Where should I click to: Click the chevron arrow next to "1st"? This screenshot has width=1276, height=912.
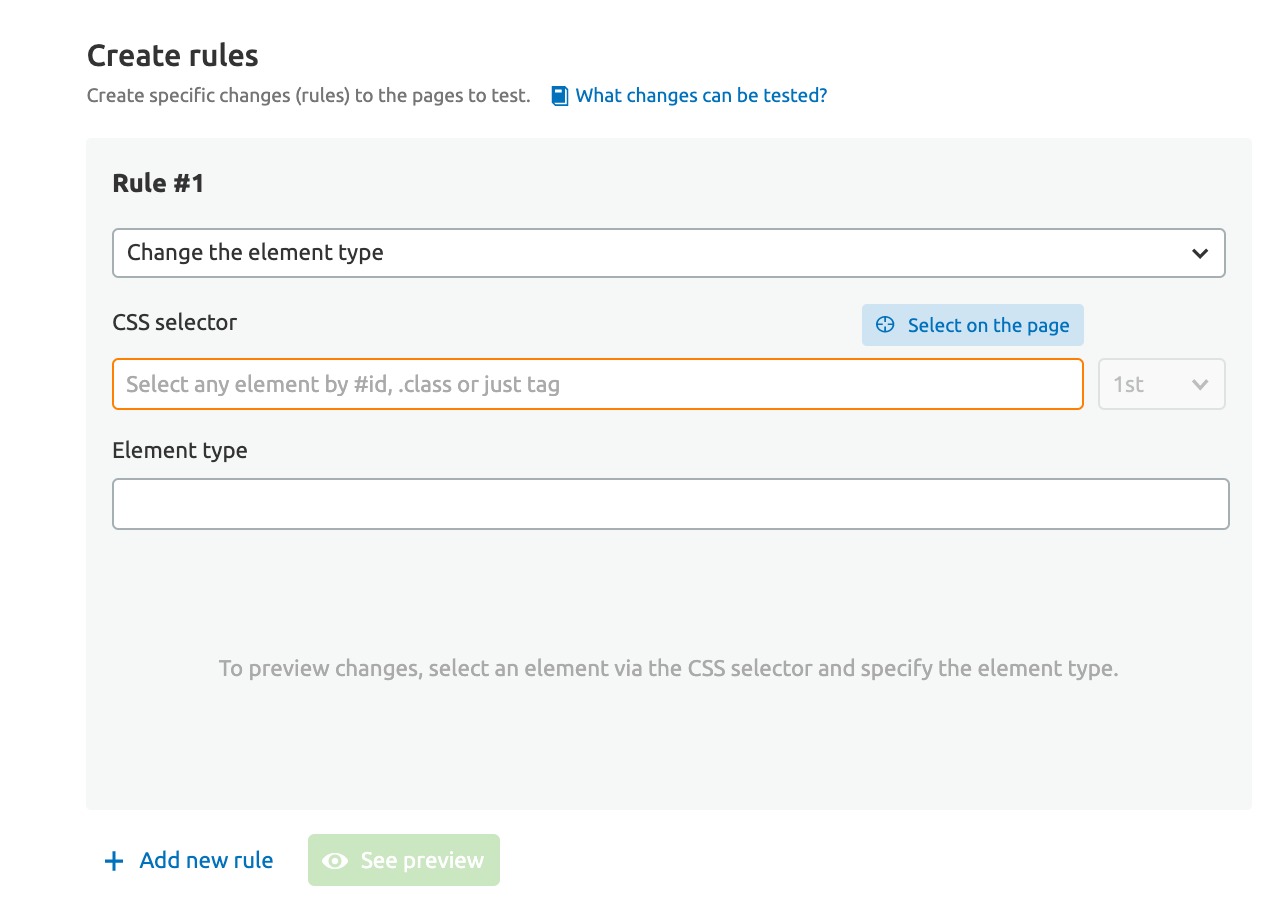[x=1200, y=385]
